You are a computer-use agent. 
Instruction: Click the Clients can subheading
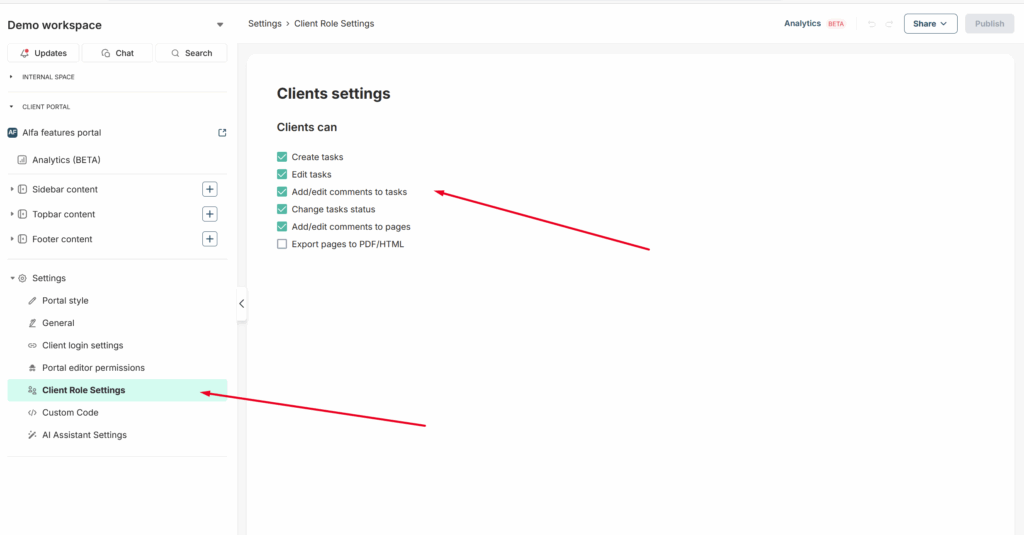tap(307, 127)
